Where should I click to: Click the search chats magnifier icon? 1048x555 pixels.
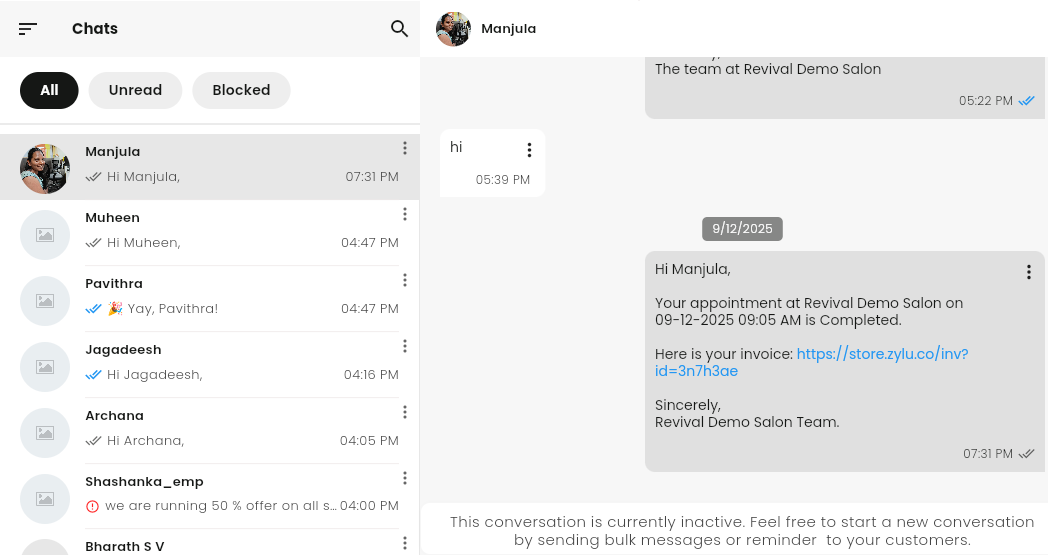(399, 29)
